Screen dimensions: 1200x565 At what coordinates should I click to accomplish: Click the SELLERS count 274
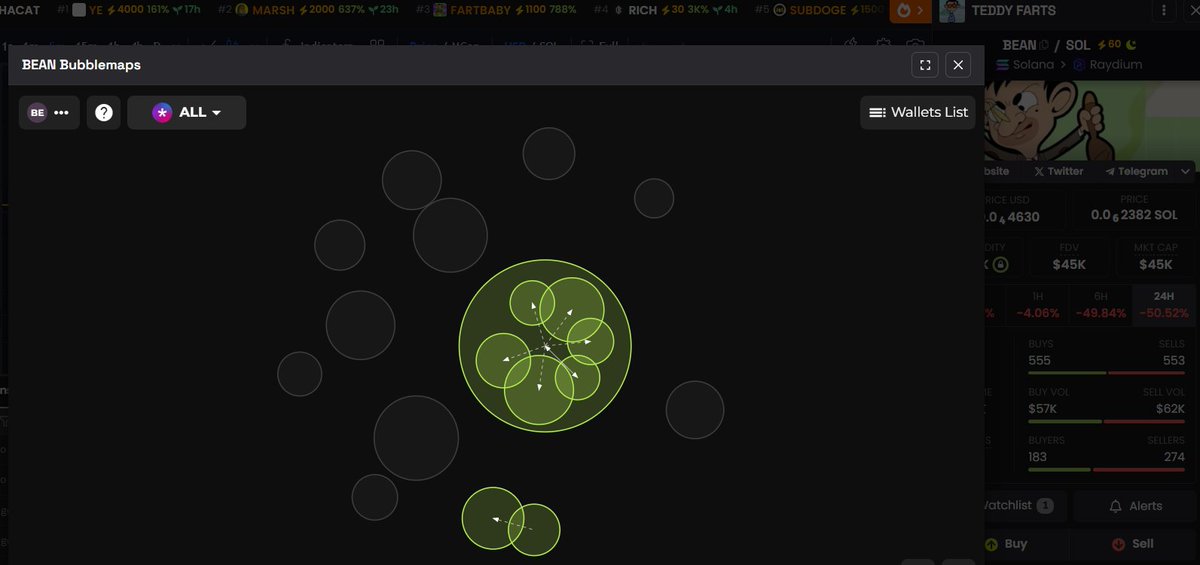(1173, 456)
